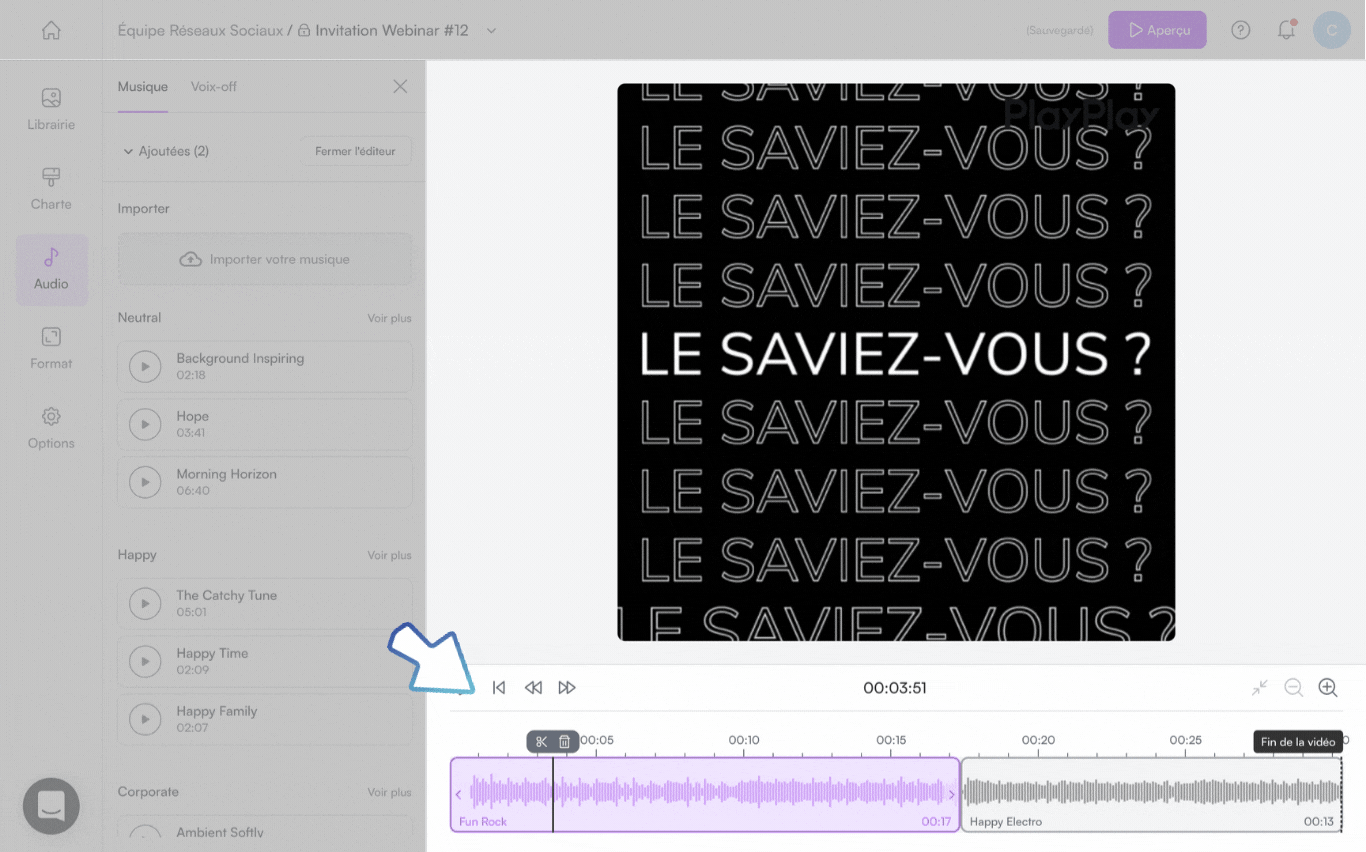Click the Fun Rock right trim handle
The width and height of the screenshot is (1366, 852).
[x=952, y=795]
